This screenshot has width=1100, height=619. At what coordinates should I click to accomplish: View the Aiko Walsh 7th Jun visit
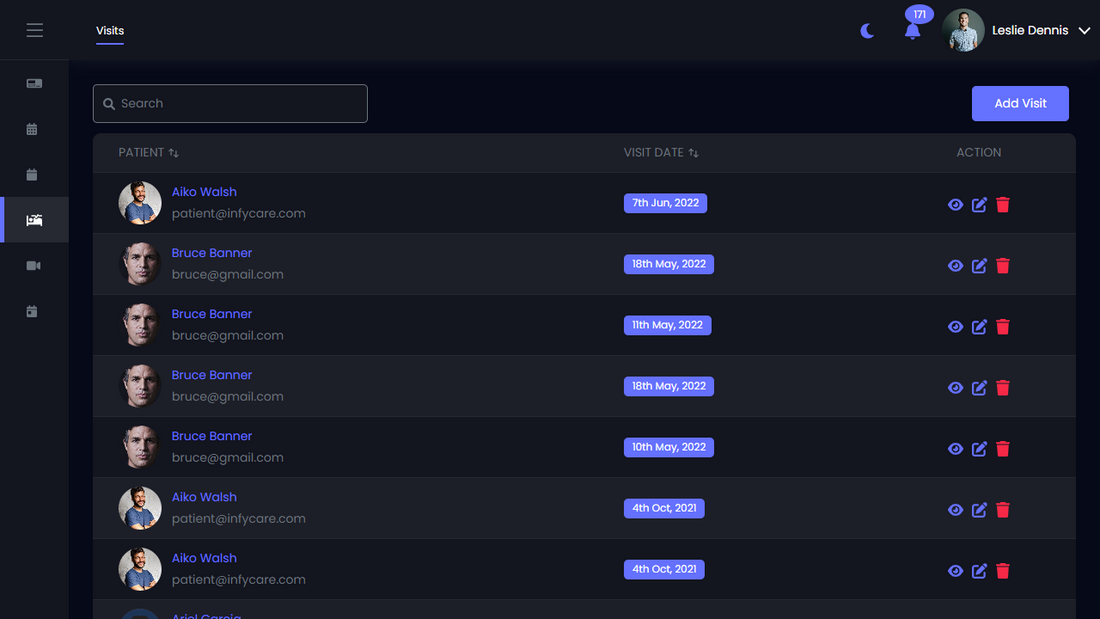click(955, 204)
